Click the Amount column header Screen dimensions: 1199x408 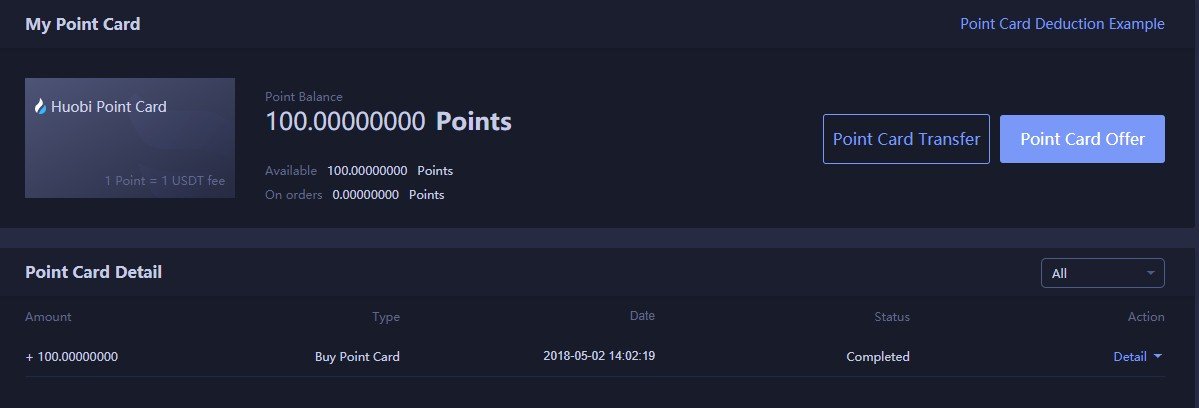click(x=48, y=316)
